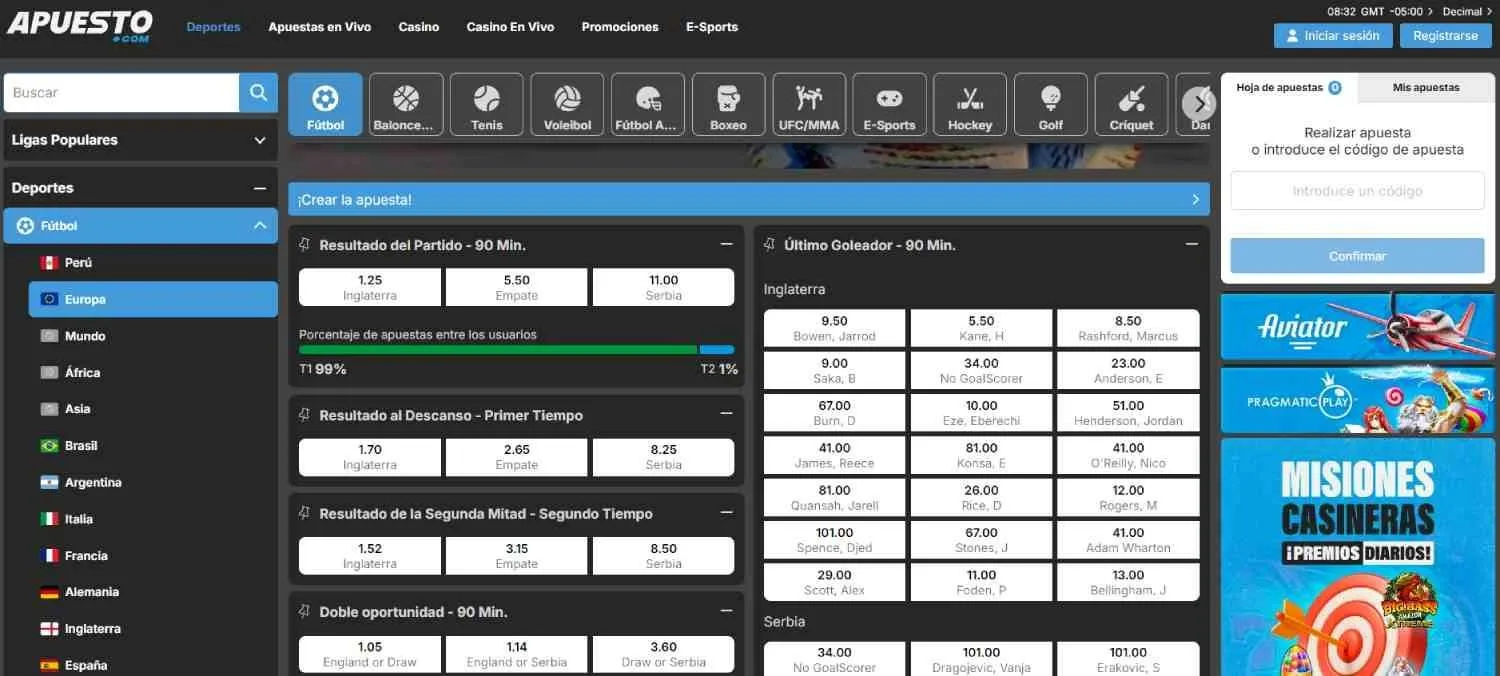
Task: Open the Boxeo sport icon
Action: (728, 103)
